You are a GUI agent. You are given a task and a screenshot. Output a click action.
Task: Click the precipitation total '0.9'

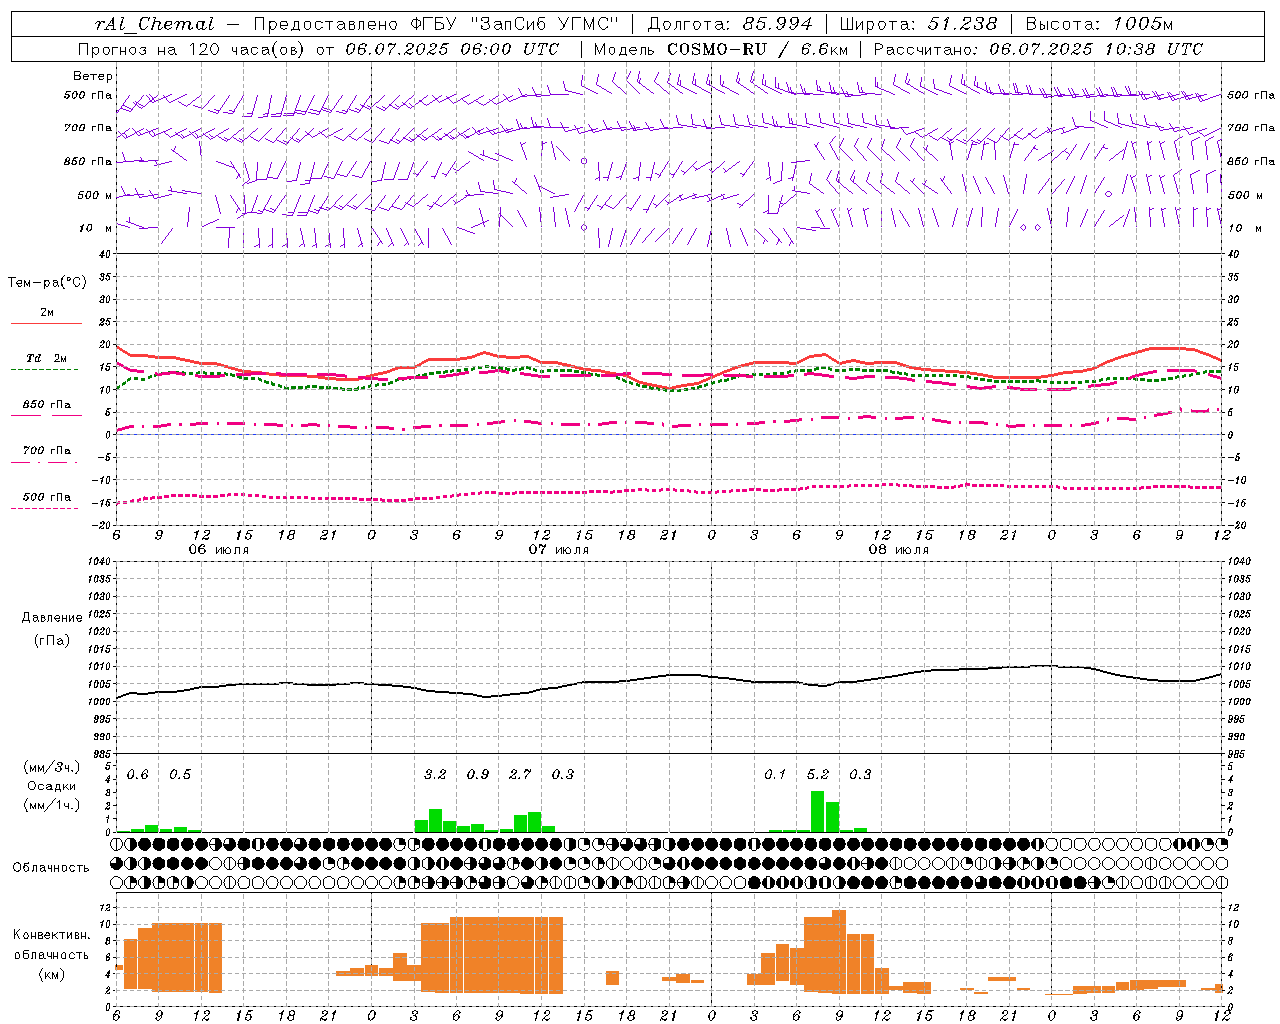478,774
